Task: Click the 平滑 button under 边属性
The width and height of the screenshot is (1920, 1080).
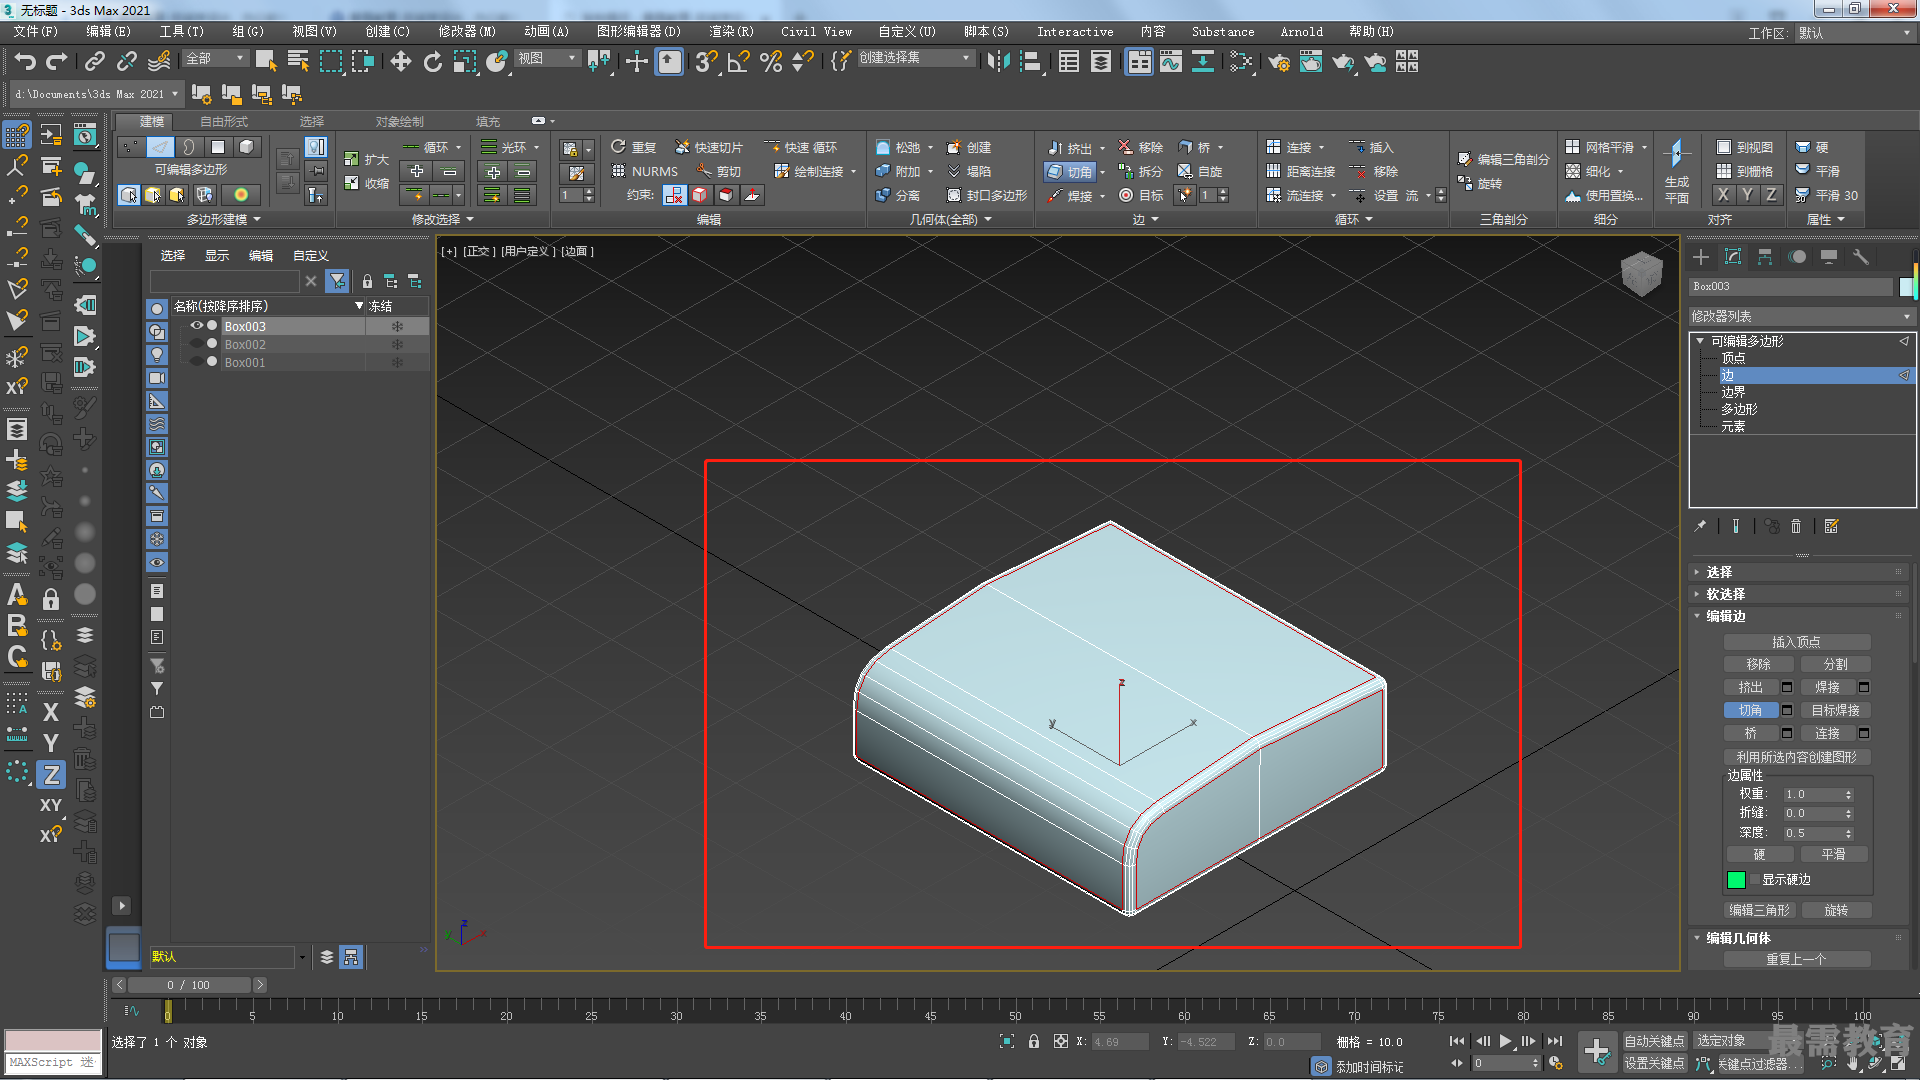Action: pos(1833,854)
